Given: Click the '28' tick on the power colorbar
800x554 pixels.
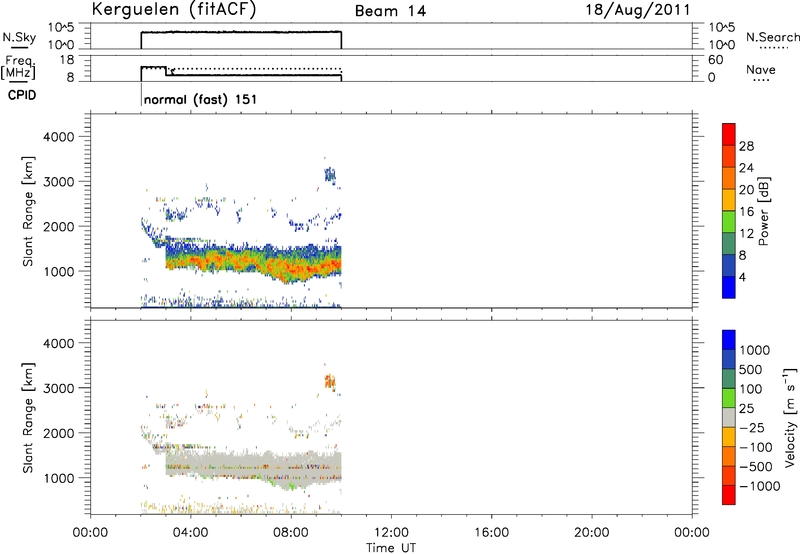Looking at the screenshot, I should tap(746, 146).
